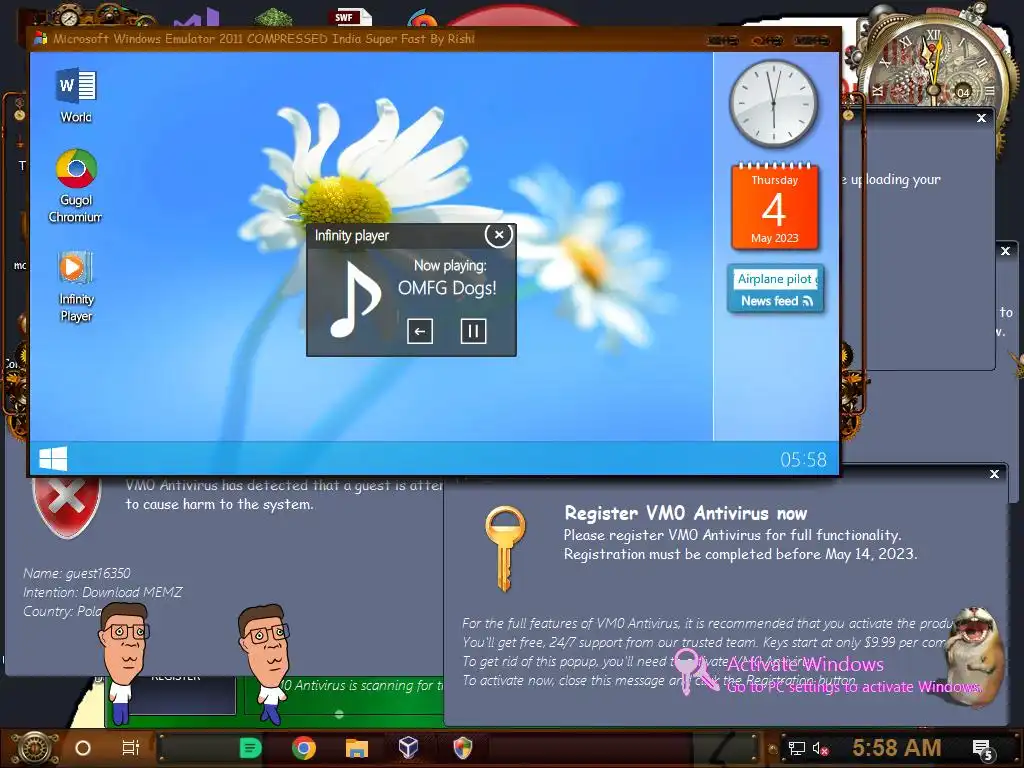Click 'Register VMO Antivirus now' heading
The width and height of the screenshot is (1024, 768).
coord(686,513)
